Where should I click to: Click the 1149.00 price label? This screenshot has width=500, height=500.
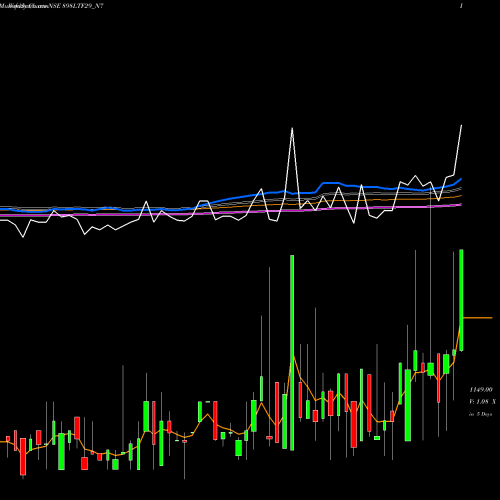[x=481, y=389]
